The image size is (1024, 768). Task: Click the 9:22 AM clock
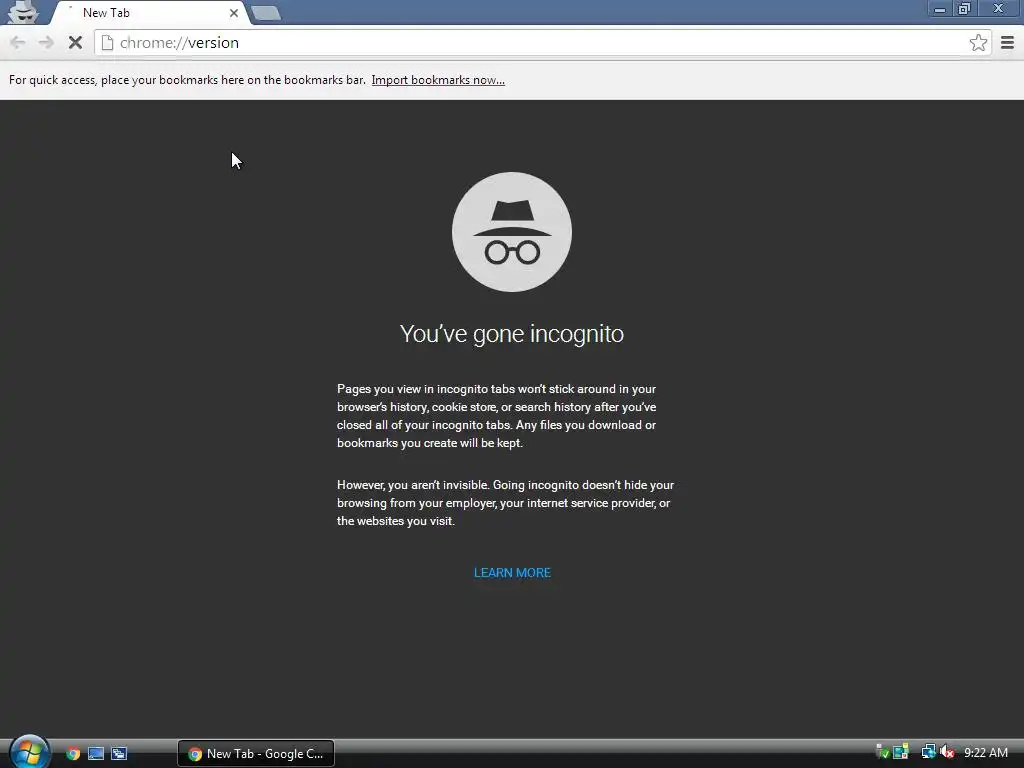click(x=985, y=753)
